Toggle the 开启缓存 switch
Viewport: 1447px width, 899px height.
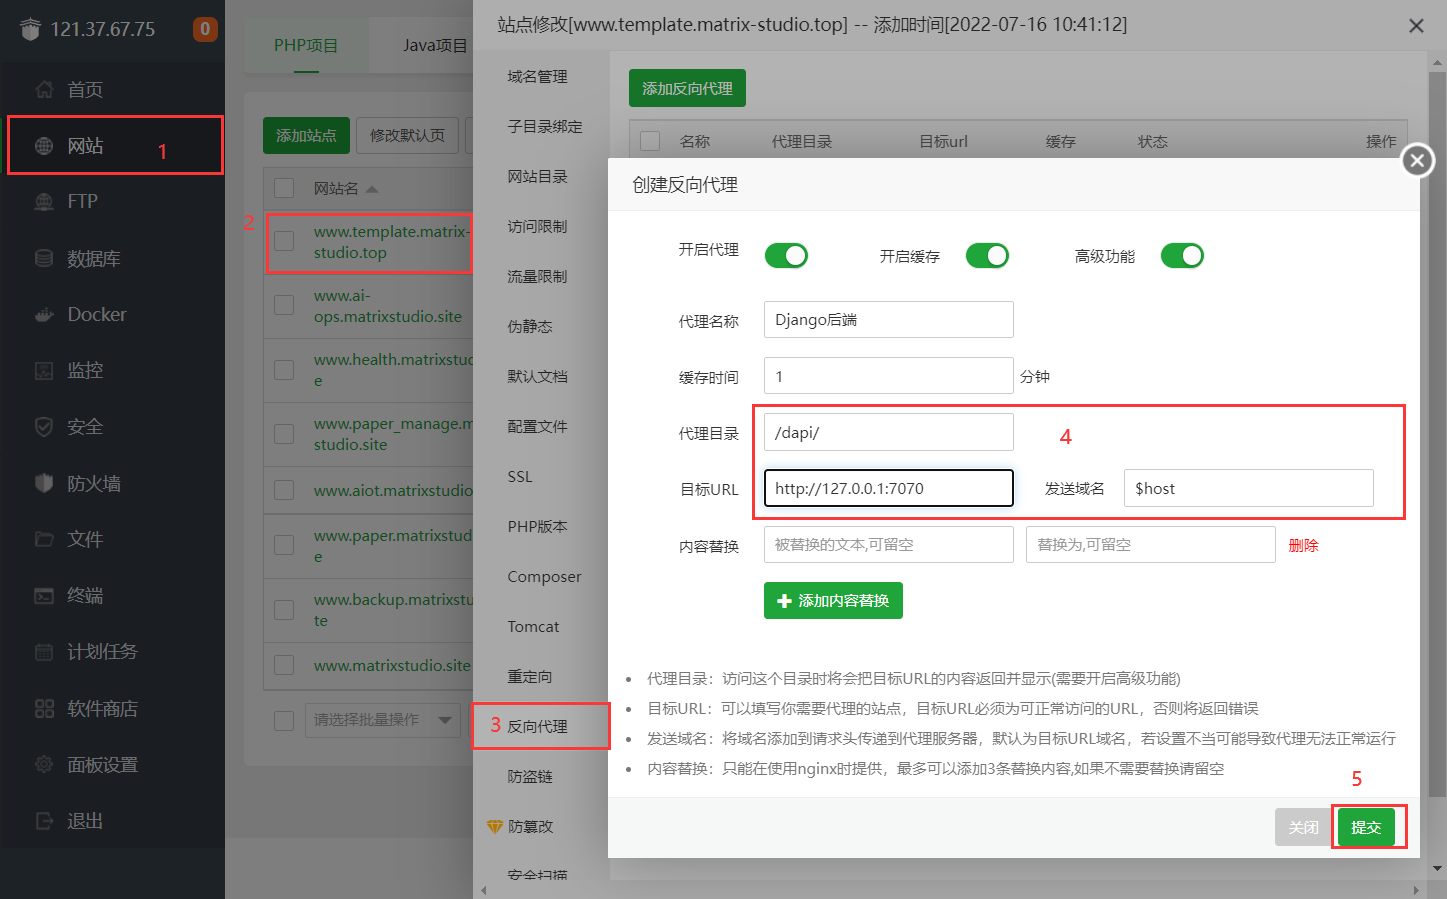987,256
